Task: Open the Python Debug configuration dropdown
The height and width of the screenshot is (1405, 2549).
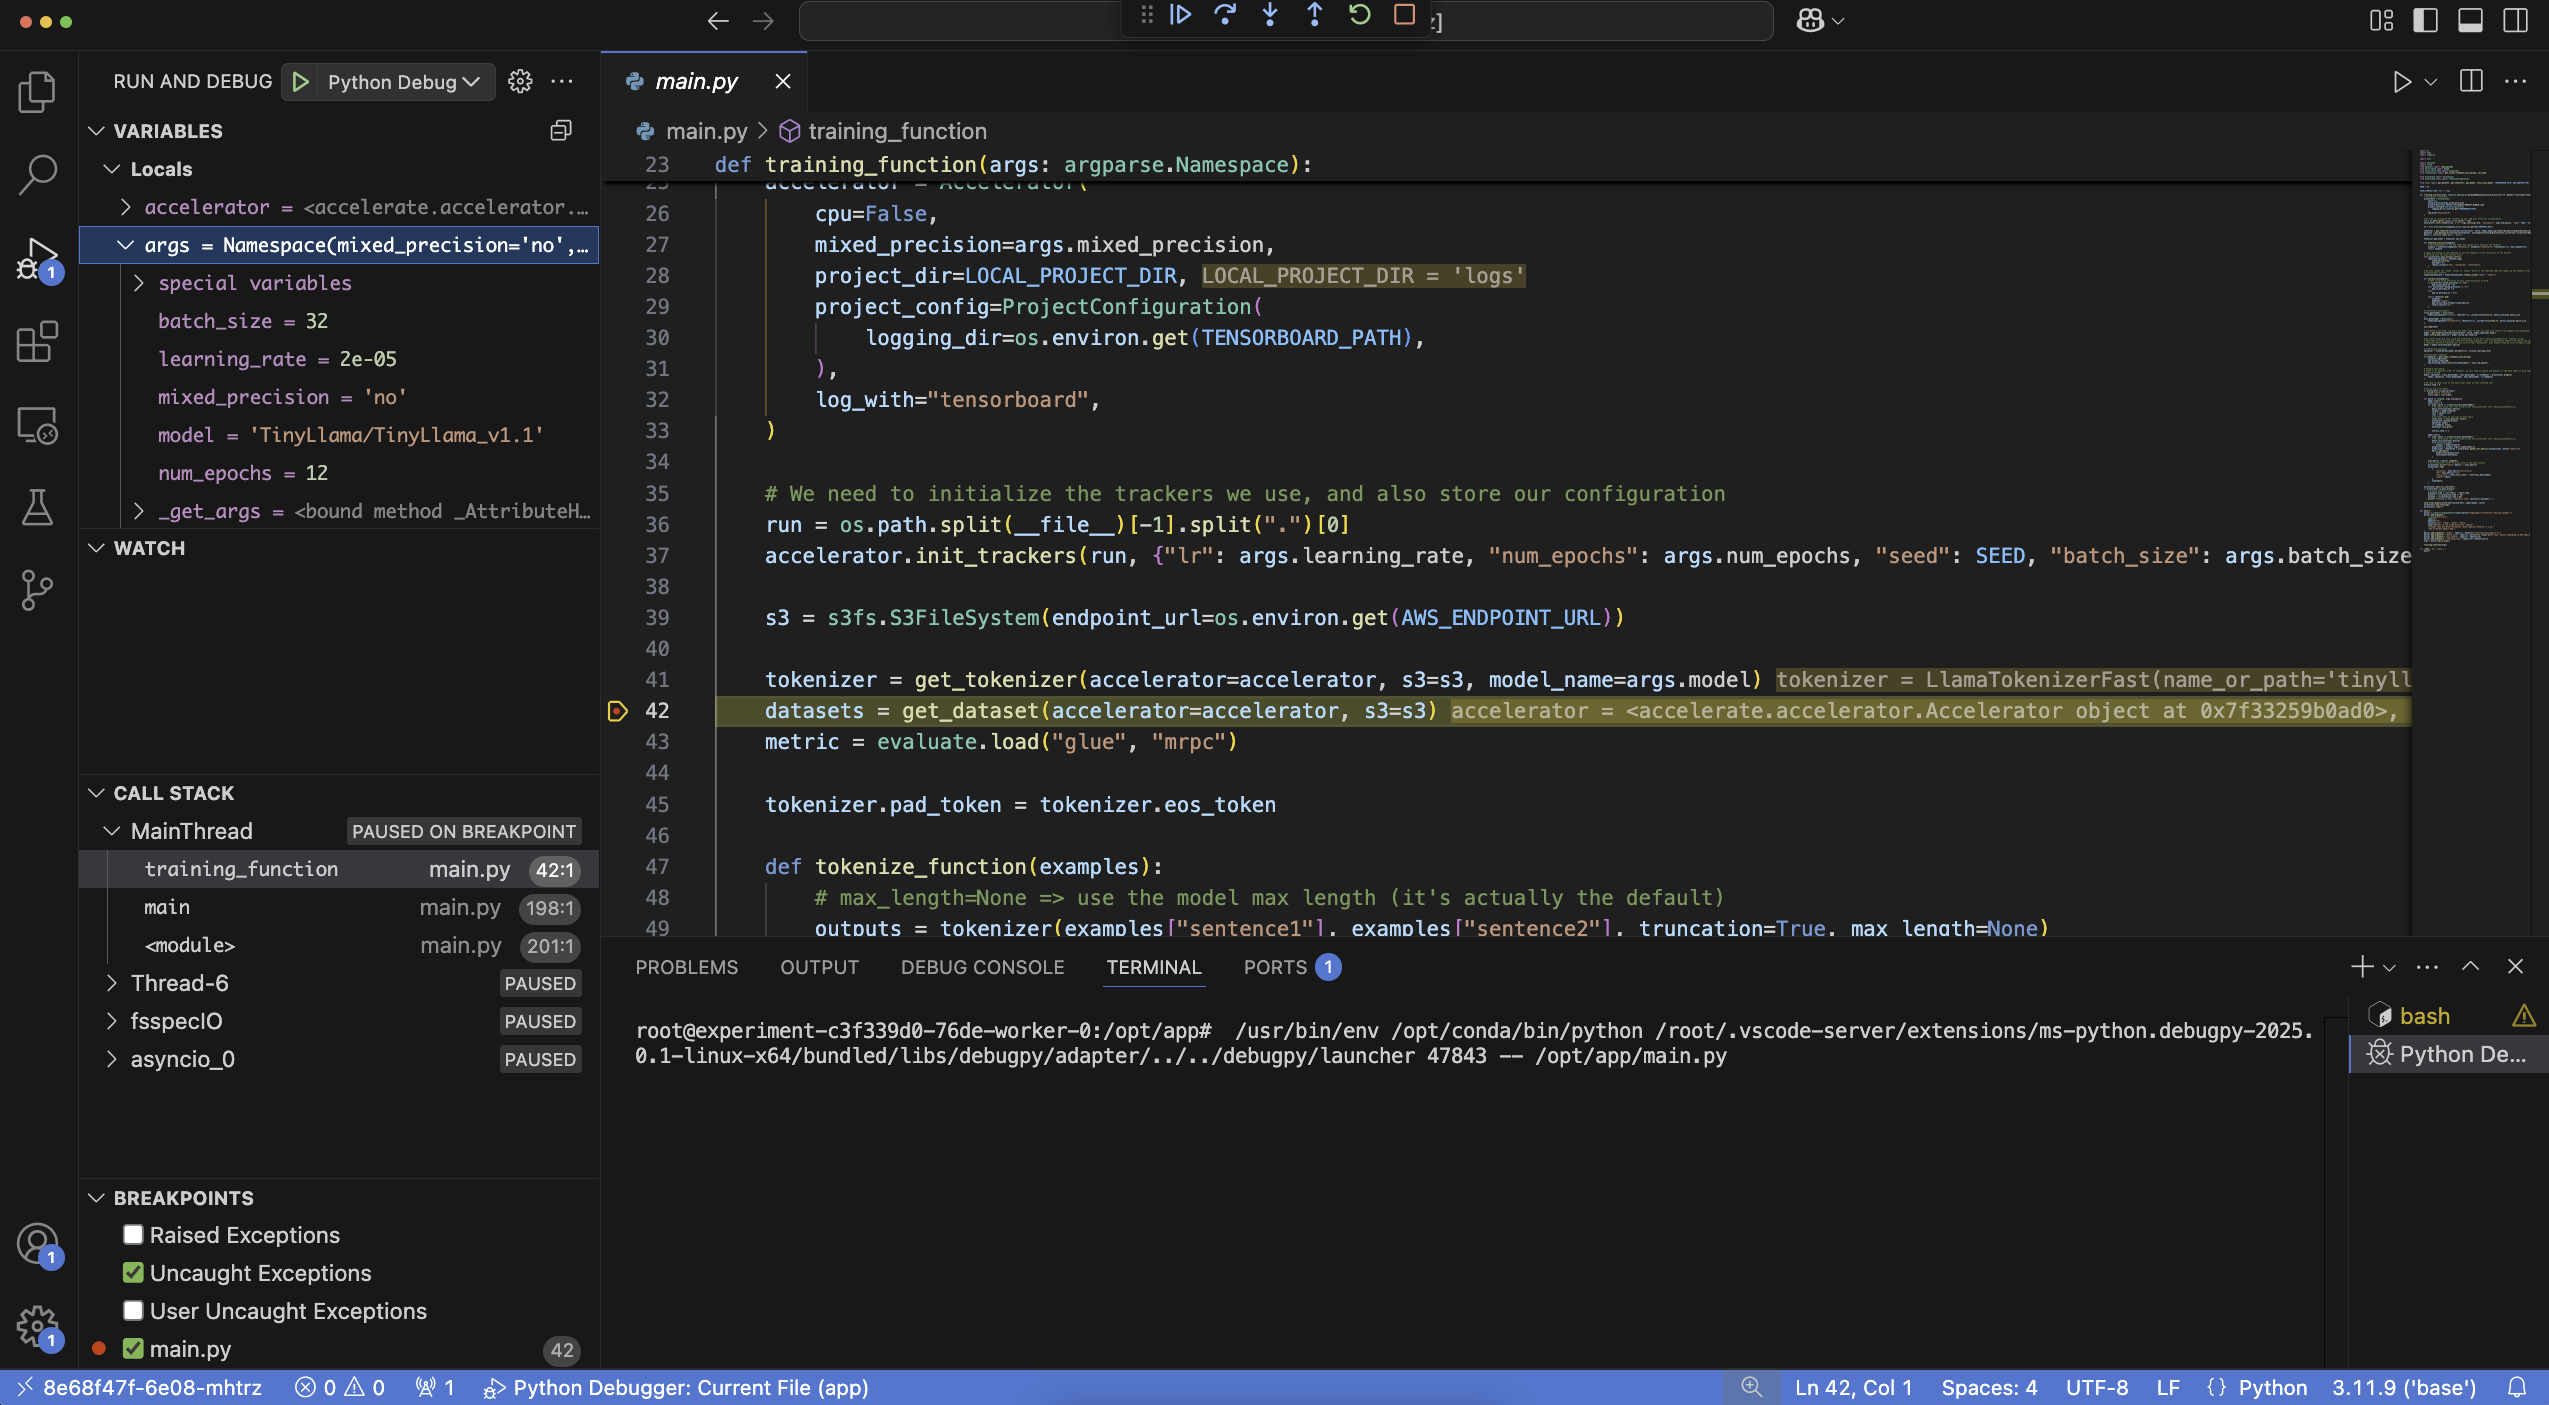Action: (403, 82)
